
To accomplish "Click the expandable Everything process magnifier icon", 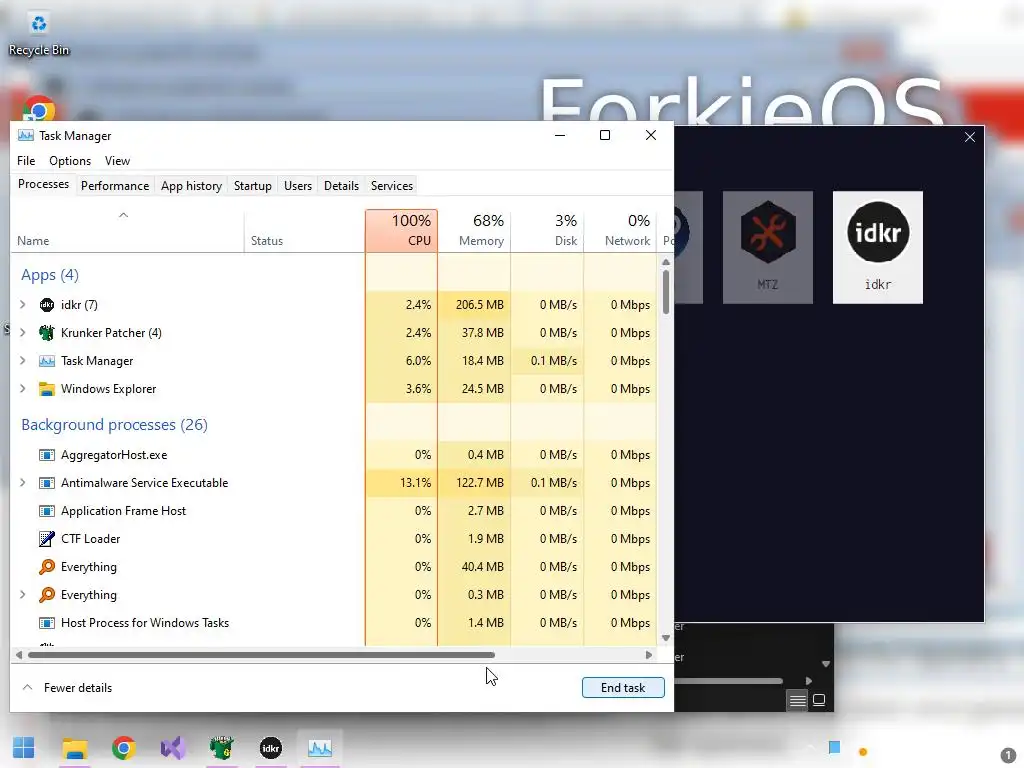I will point(46,595).
